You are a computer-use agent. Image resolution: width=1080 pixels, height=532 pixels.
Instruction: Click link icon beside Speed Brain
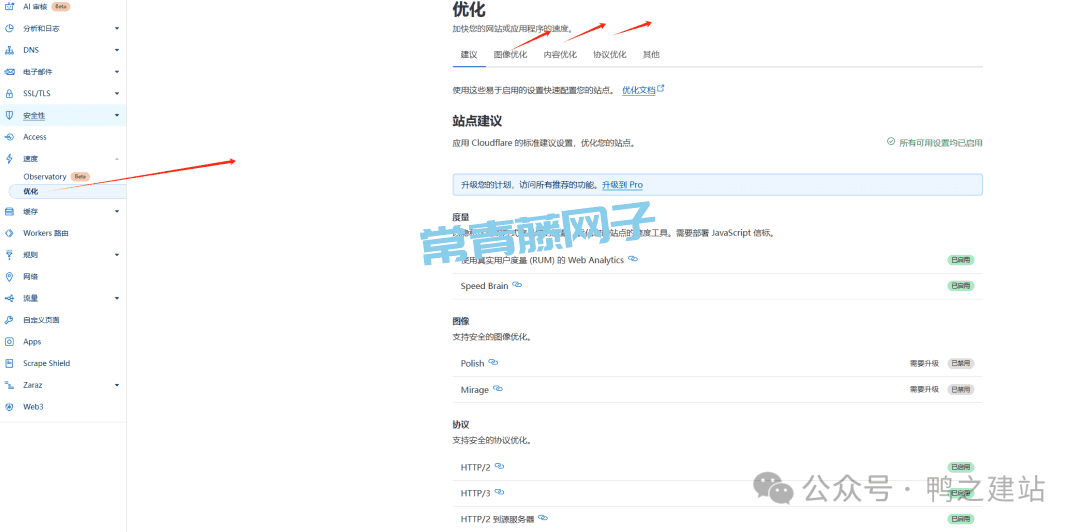point(517,285)
